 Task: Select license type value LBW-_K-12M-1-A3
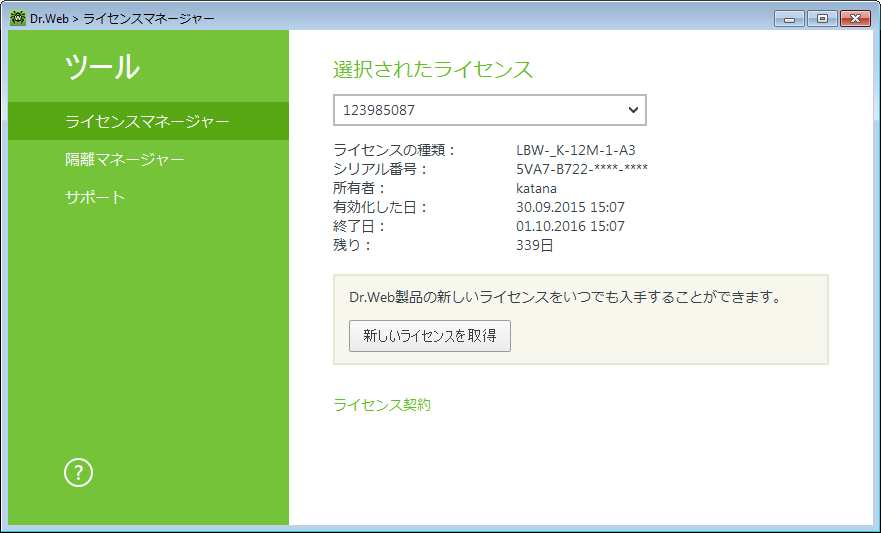(x=576, y=150)
